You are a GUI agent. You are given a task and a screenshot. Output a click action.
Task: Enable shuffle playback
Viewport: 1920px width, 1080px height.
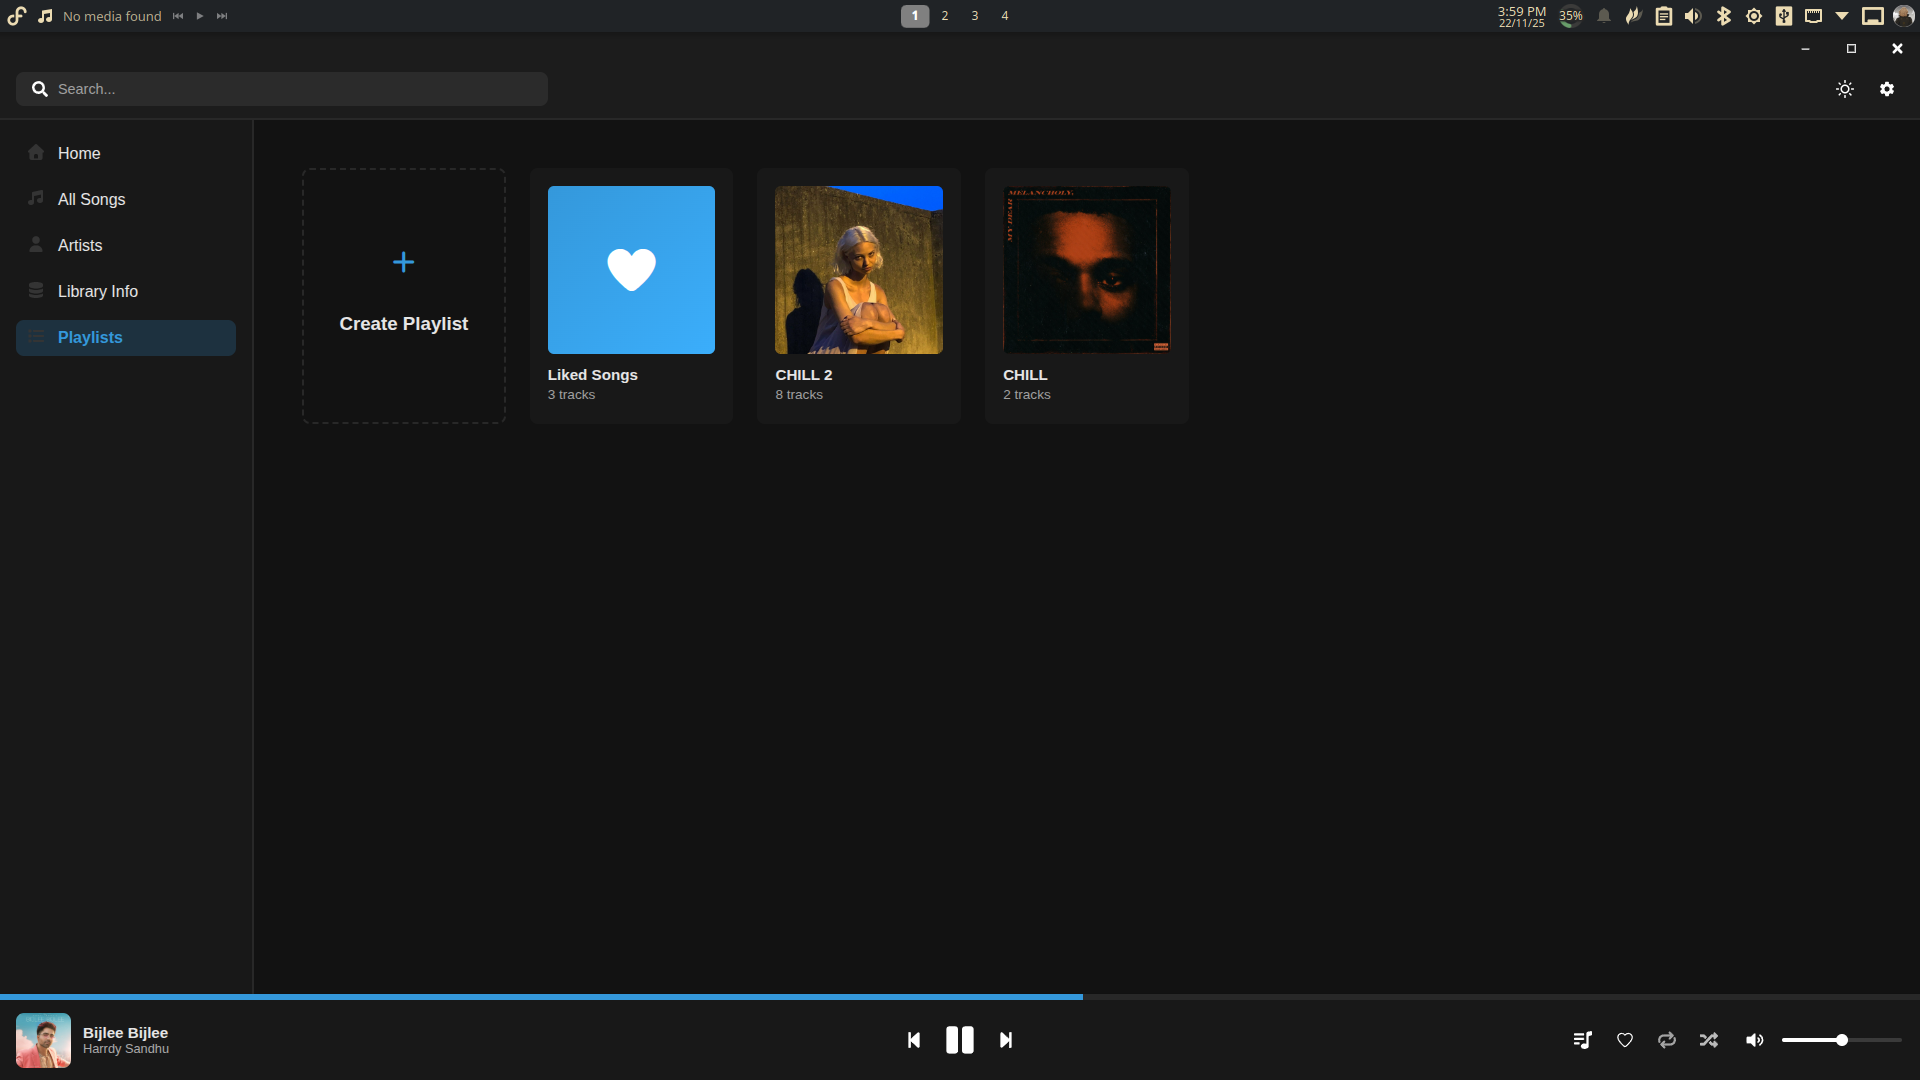click(1708, 1040)
